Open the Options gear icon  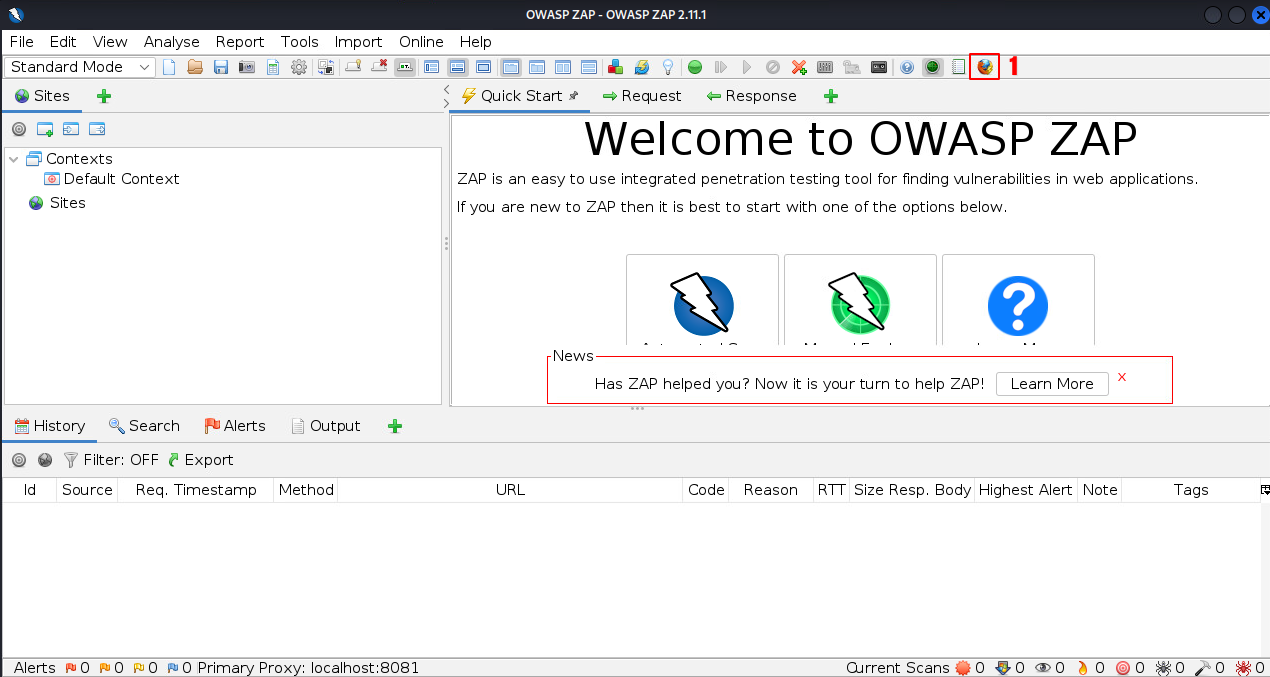point(298,67)
